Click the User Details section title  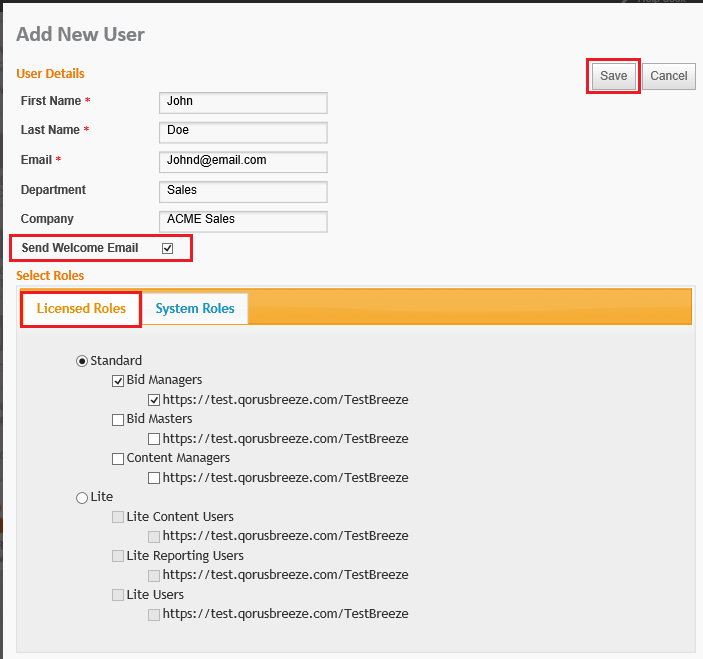50,74
